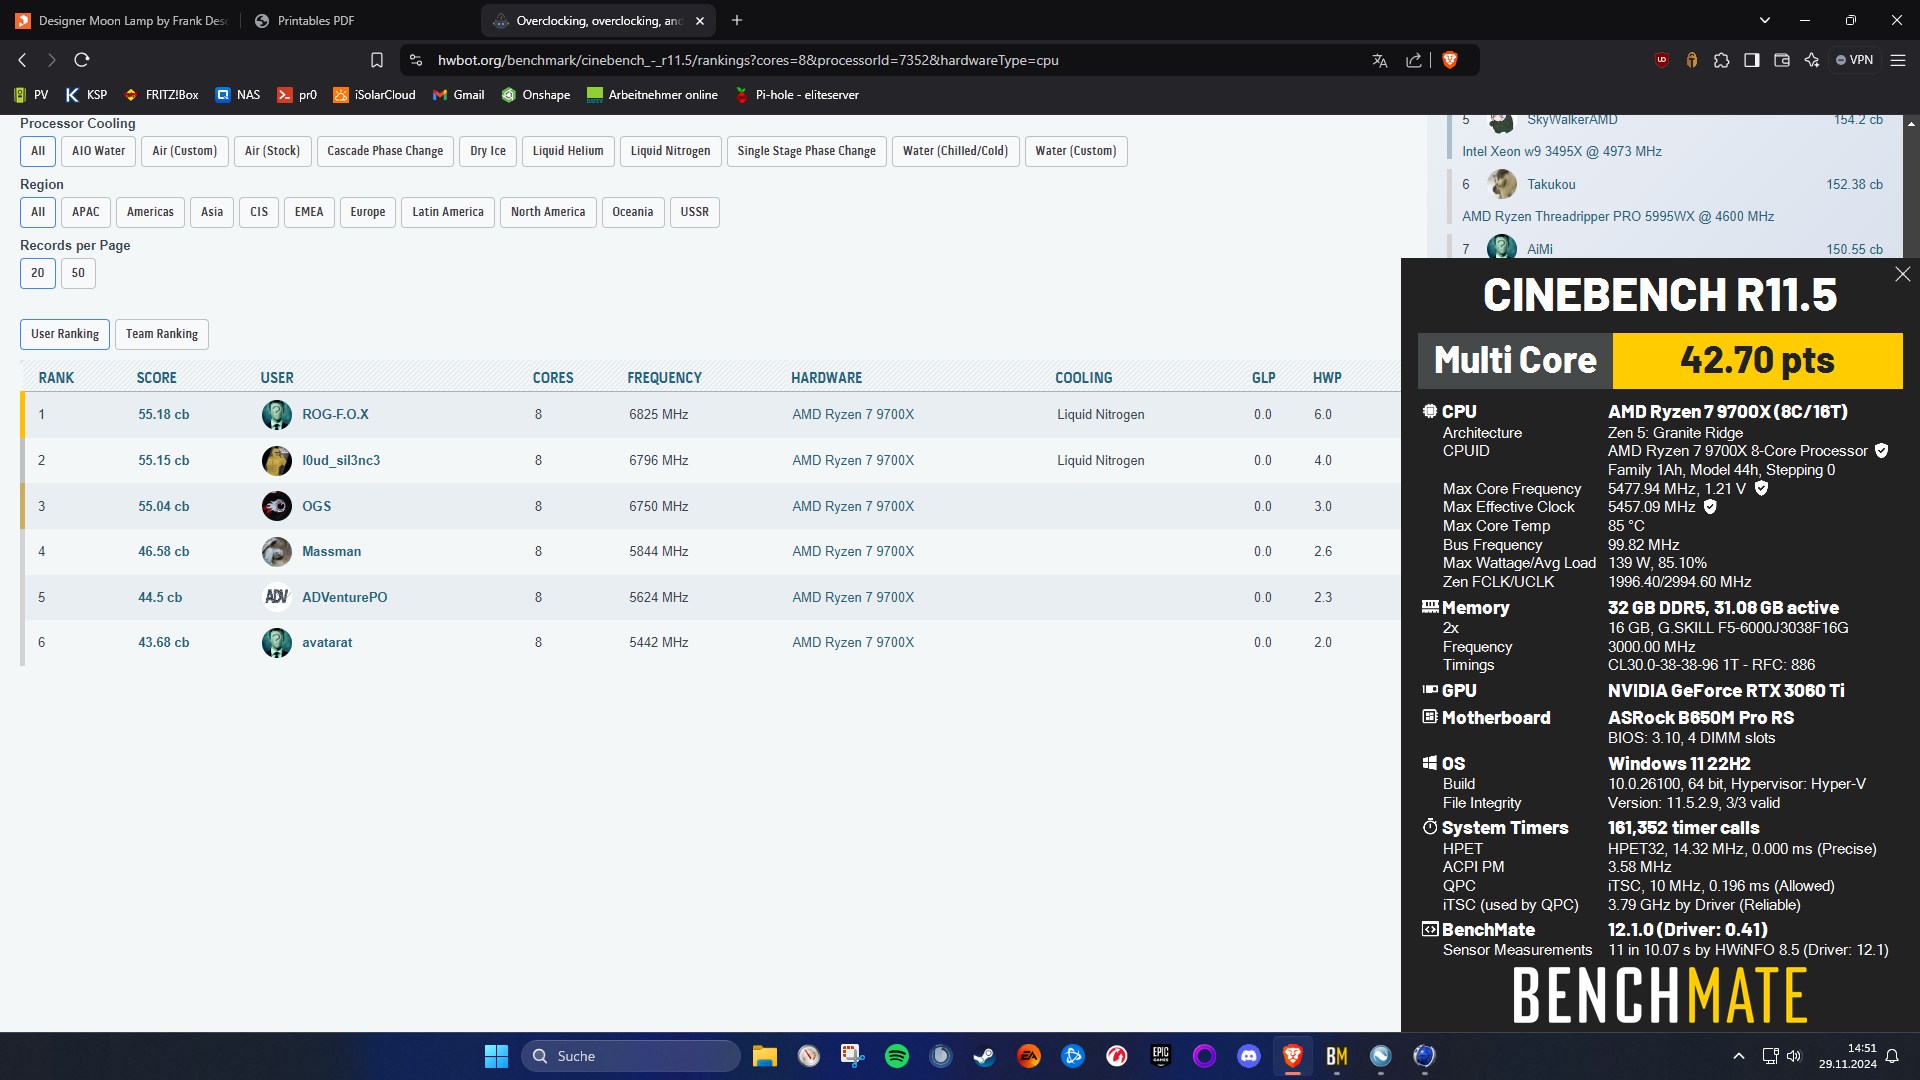
Task: Open the Massman user profile link
Action: point(332,551)
